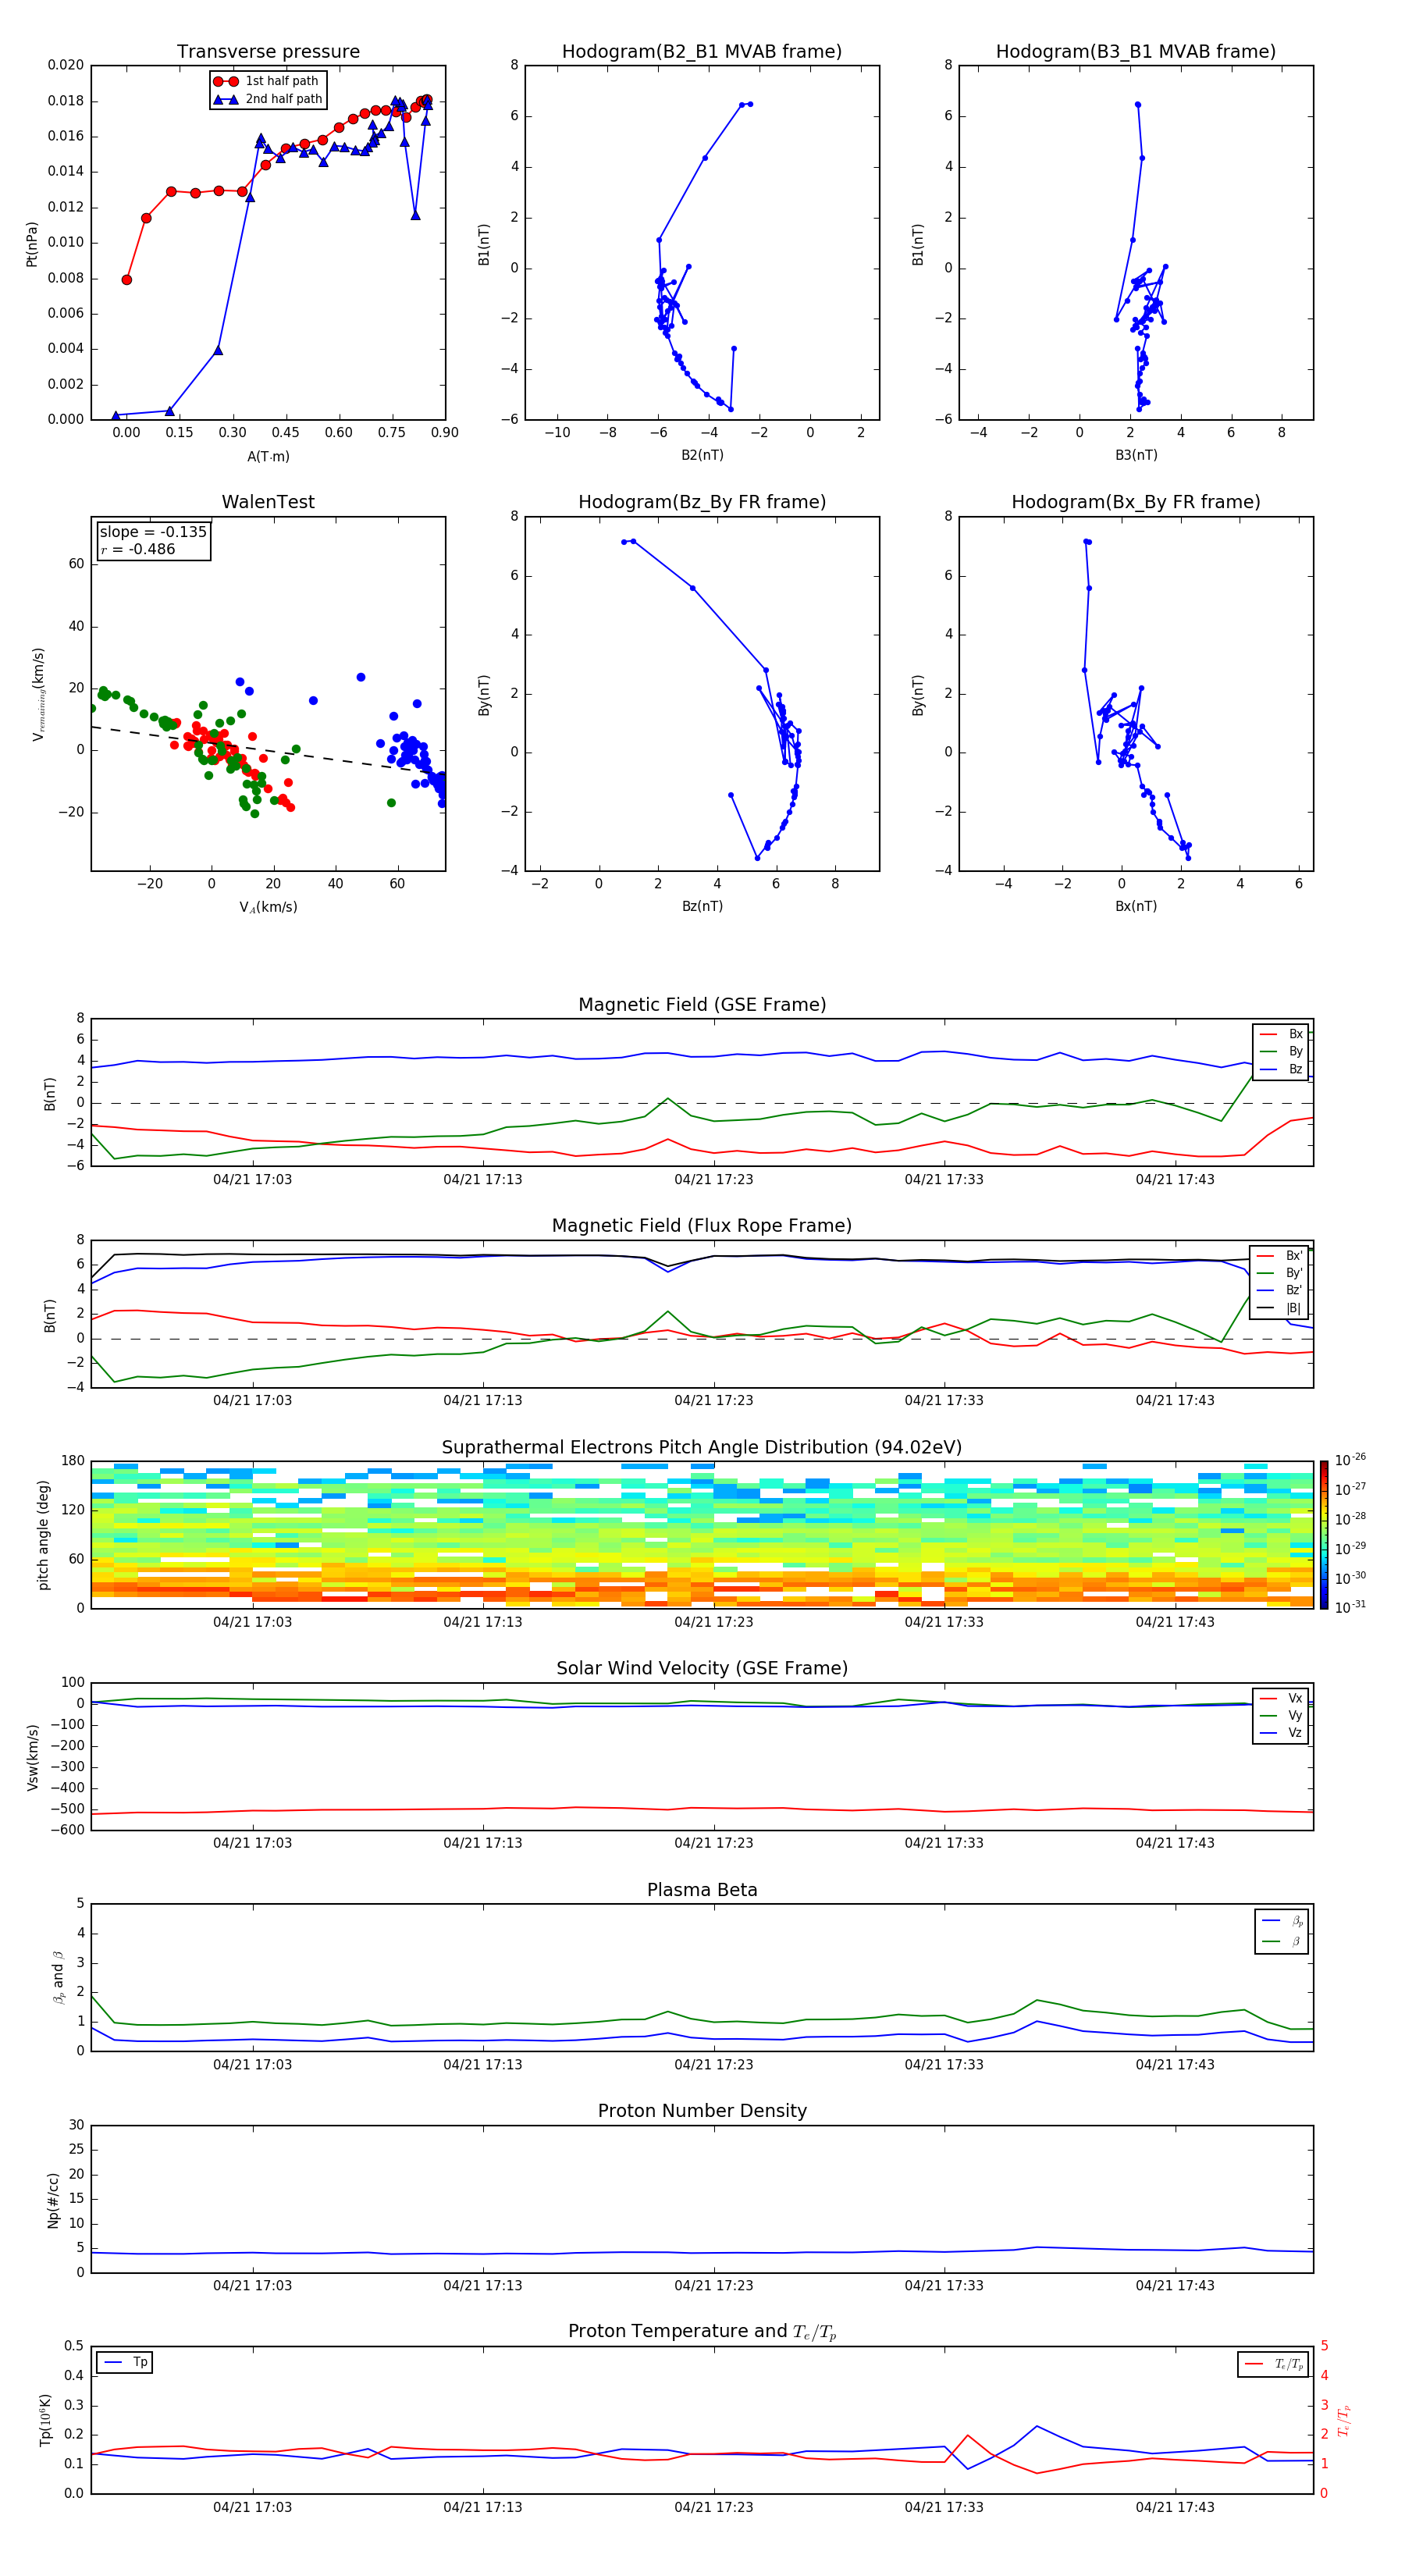Click '1st half path' legend entry
The height and width of the screenshot is (2576, 1405).
266,81
